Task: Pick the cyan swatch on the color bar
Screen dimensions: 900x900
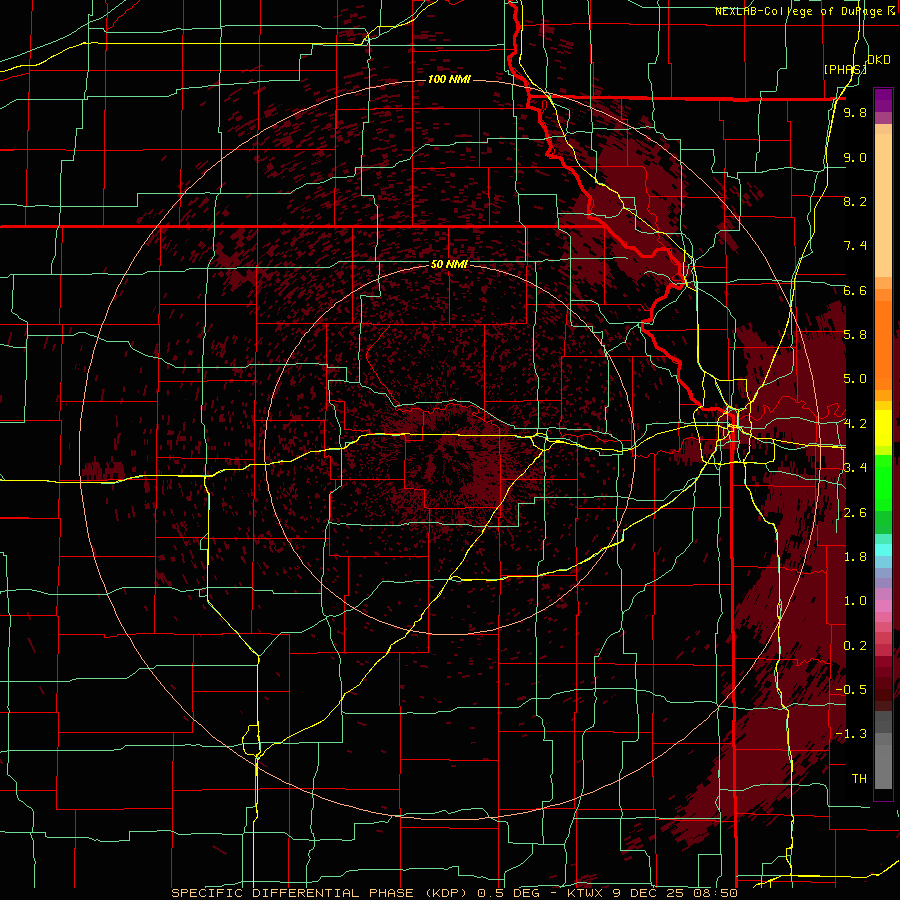Action: point(883,550)
